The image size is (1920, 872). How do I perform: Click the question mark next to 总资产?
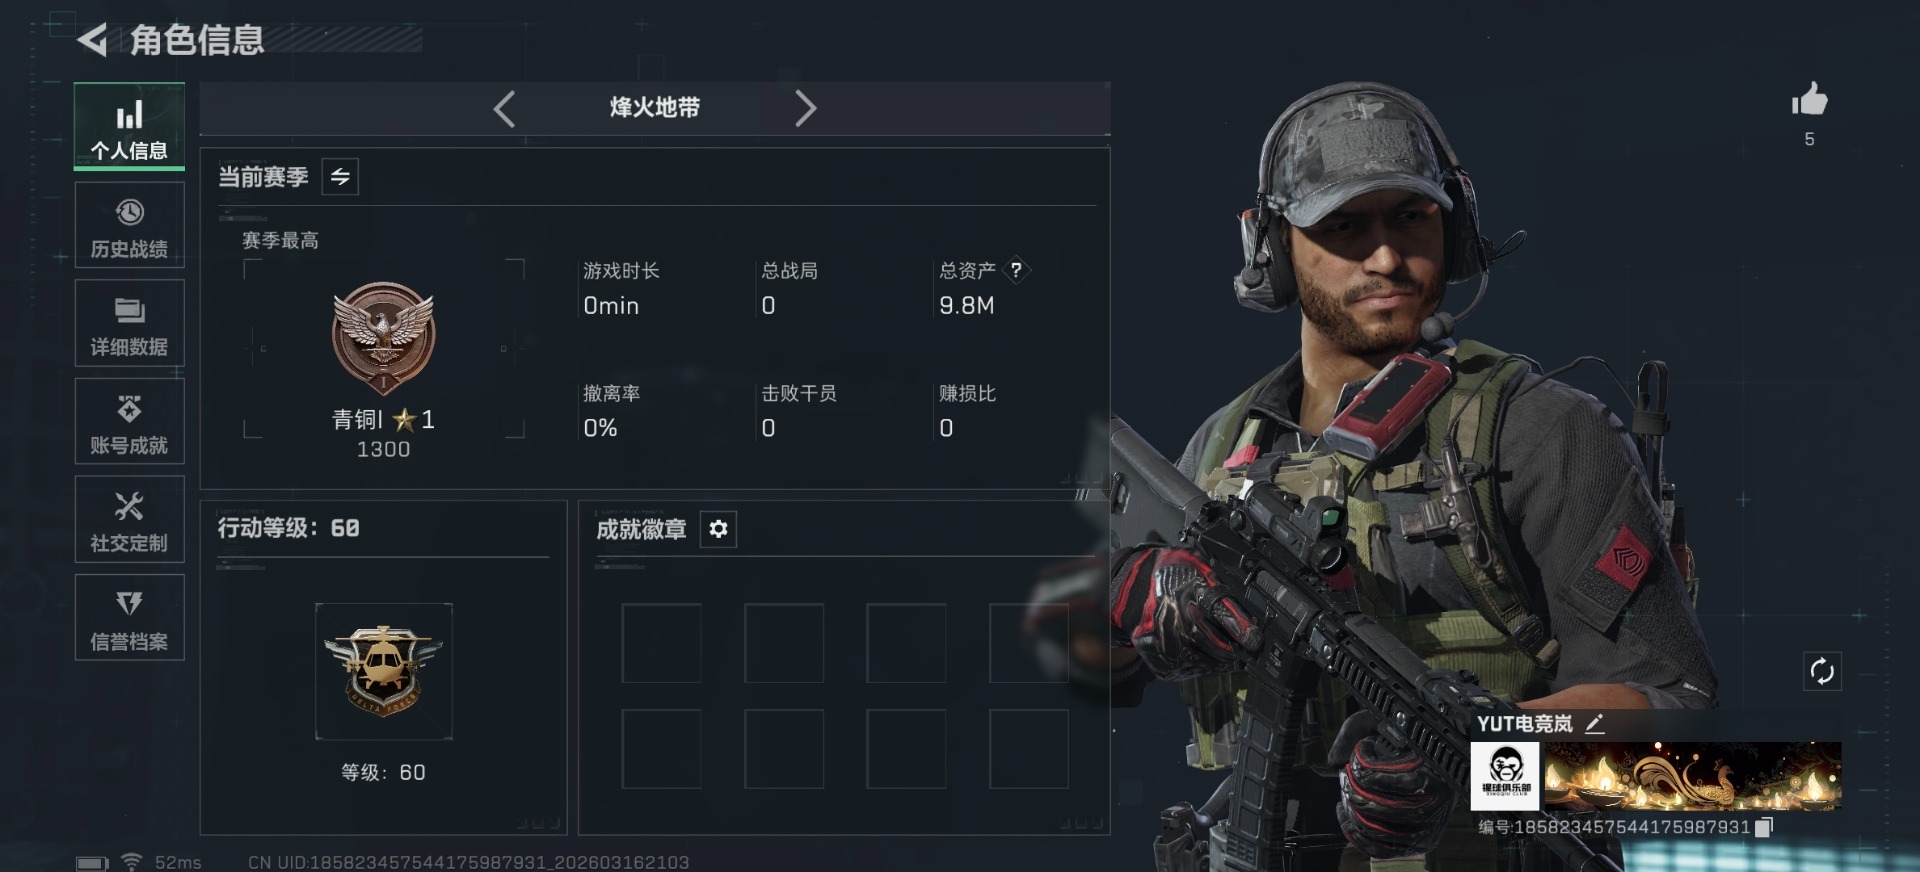[1016, 270]
